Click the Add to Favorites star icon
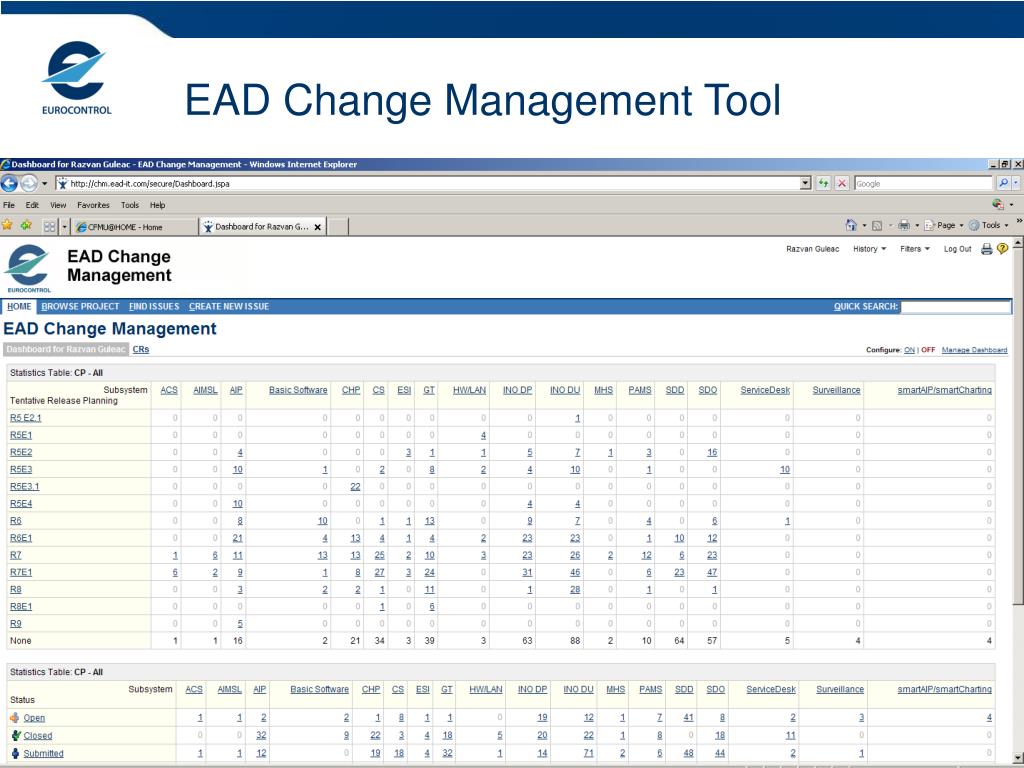The image size is (1024, 768). (x=26, y=225)
